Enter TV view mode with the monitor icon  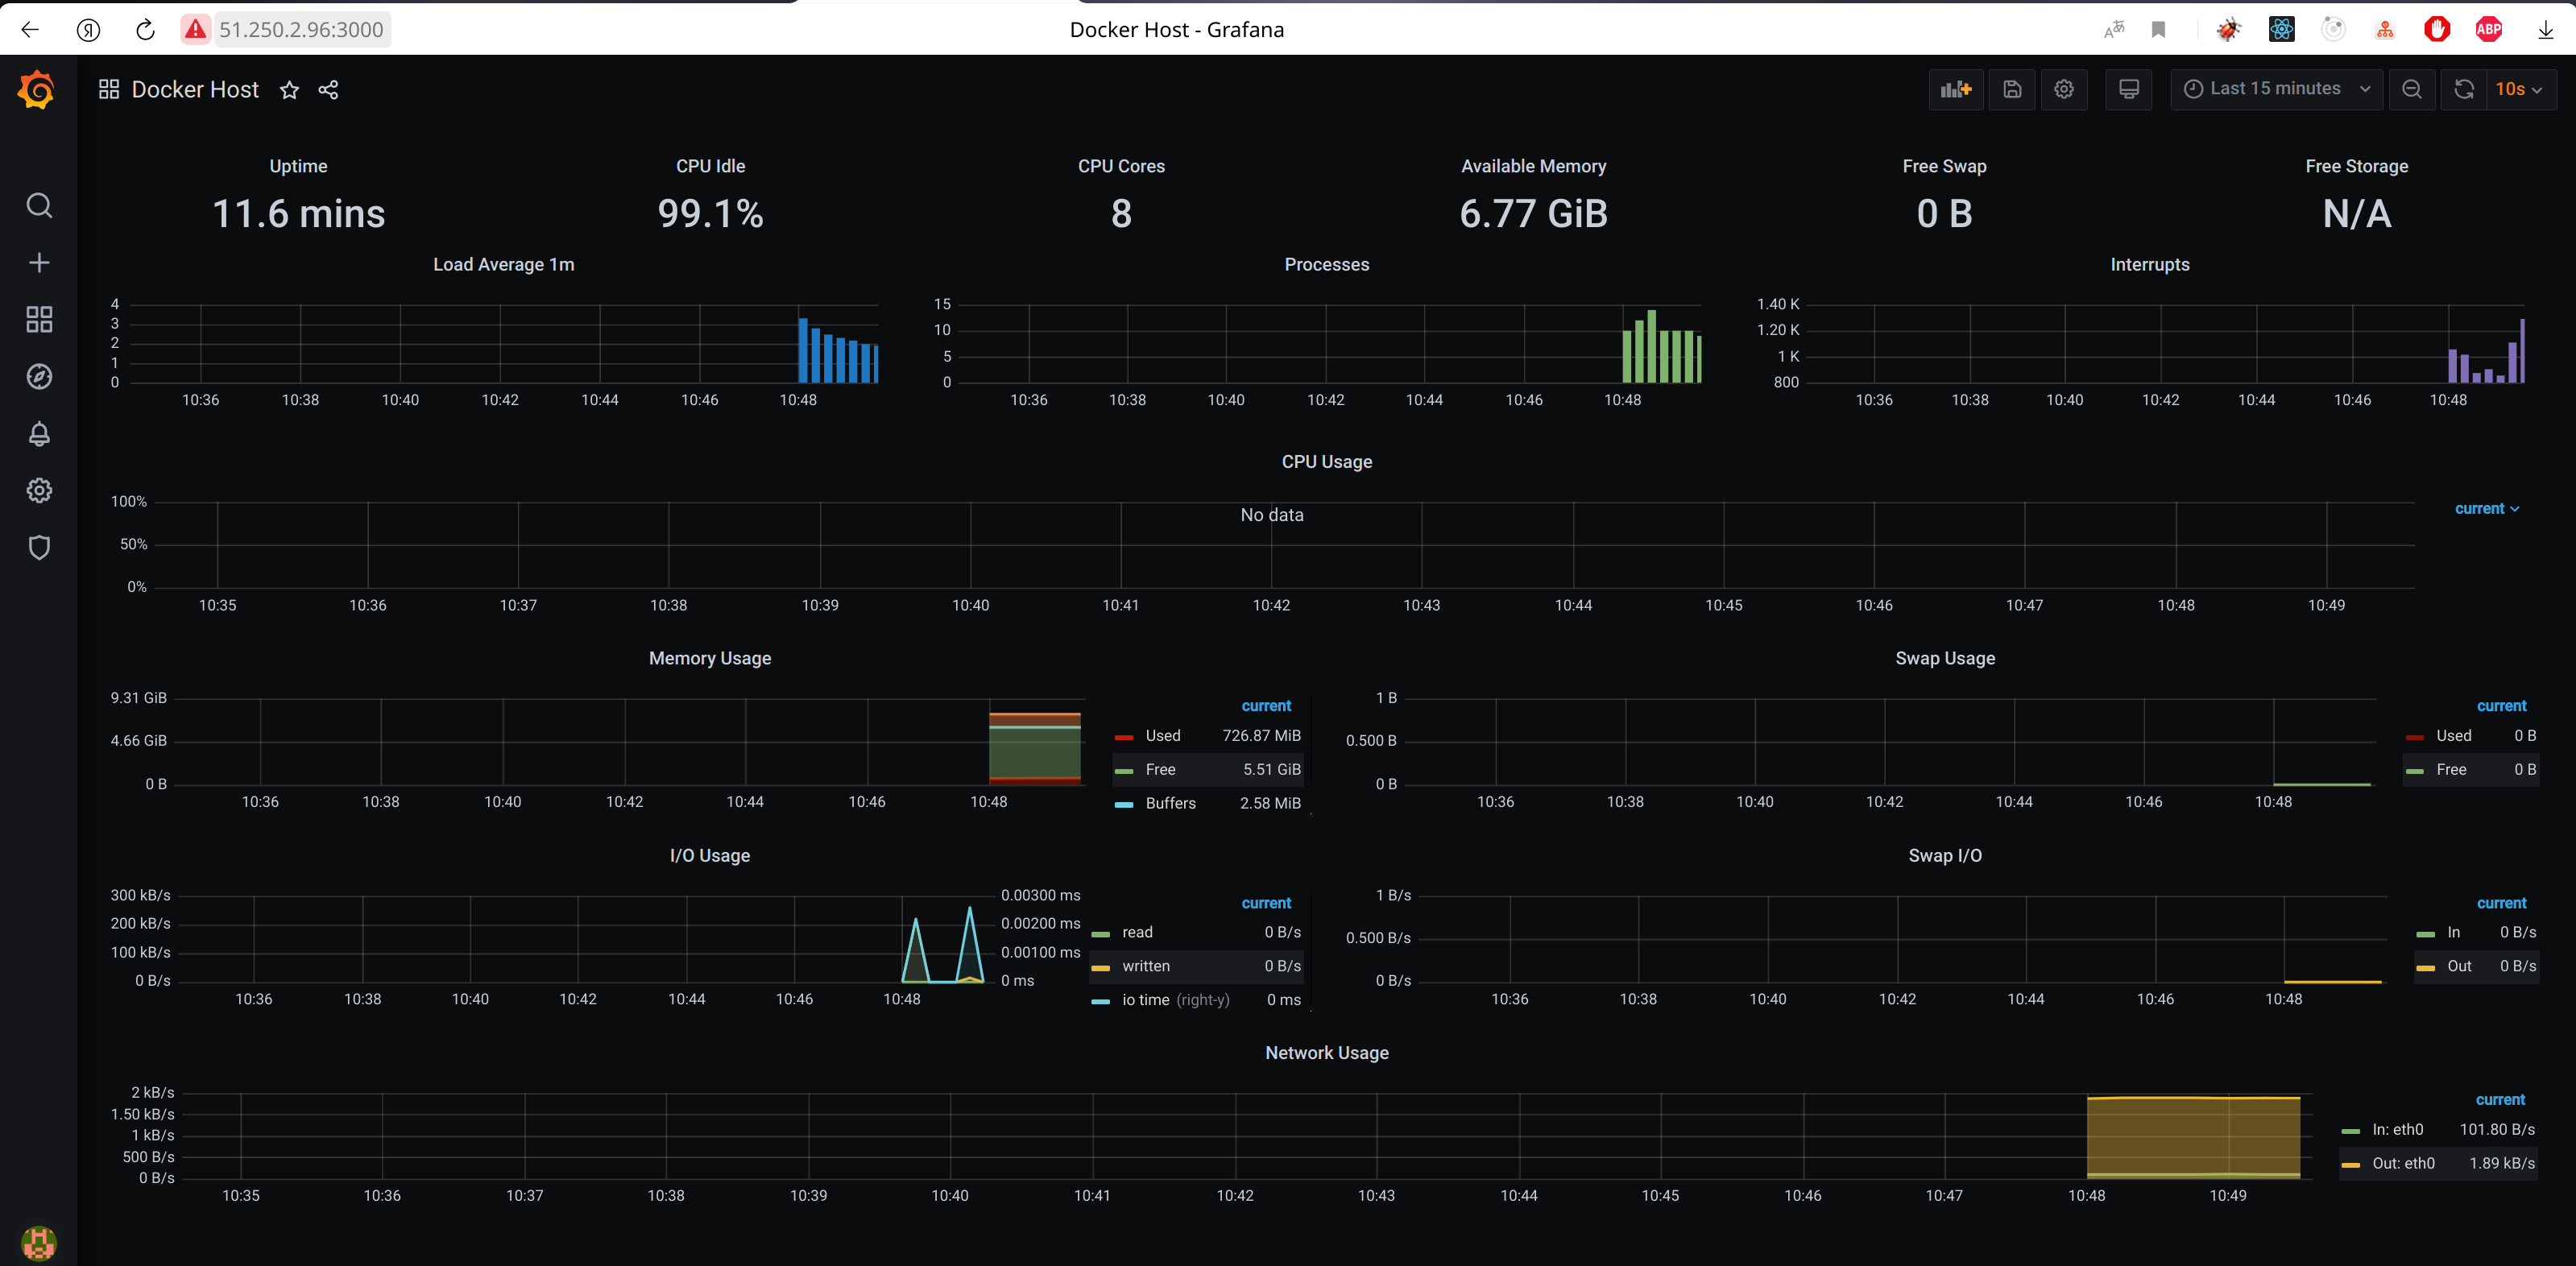click(x=2128, y=89)
